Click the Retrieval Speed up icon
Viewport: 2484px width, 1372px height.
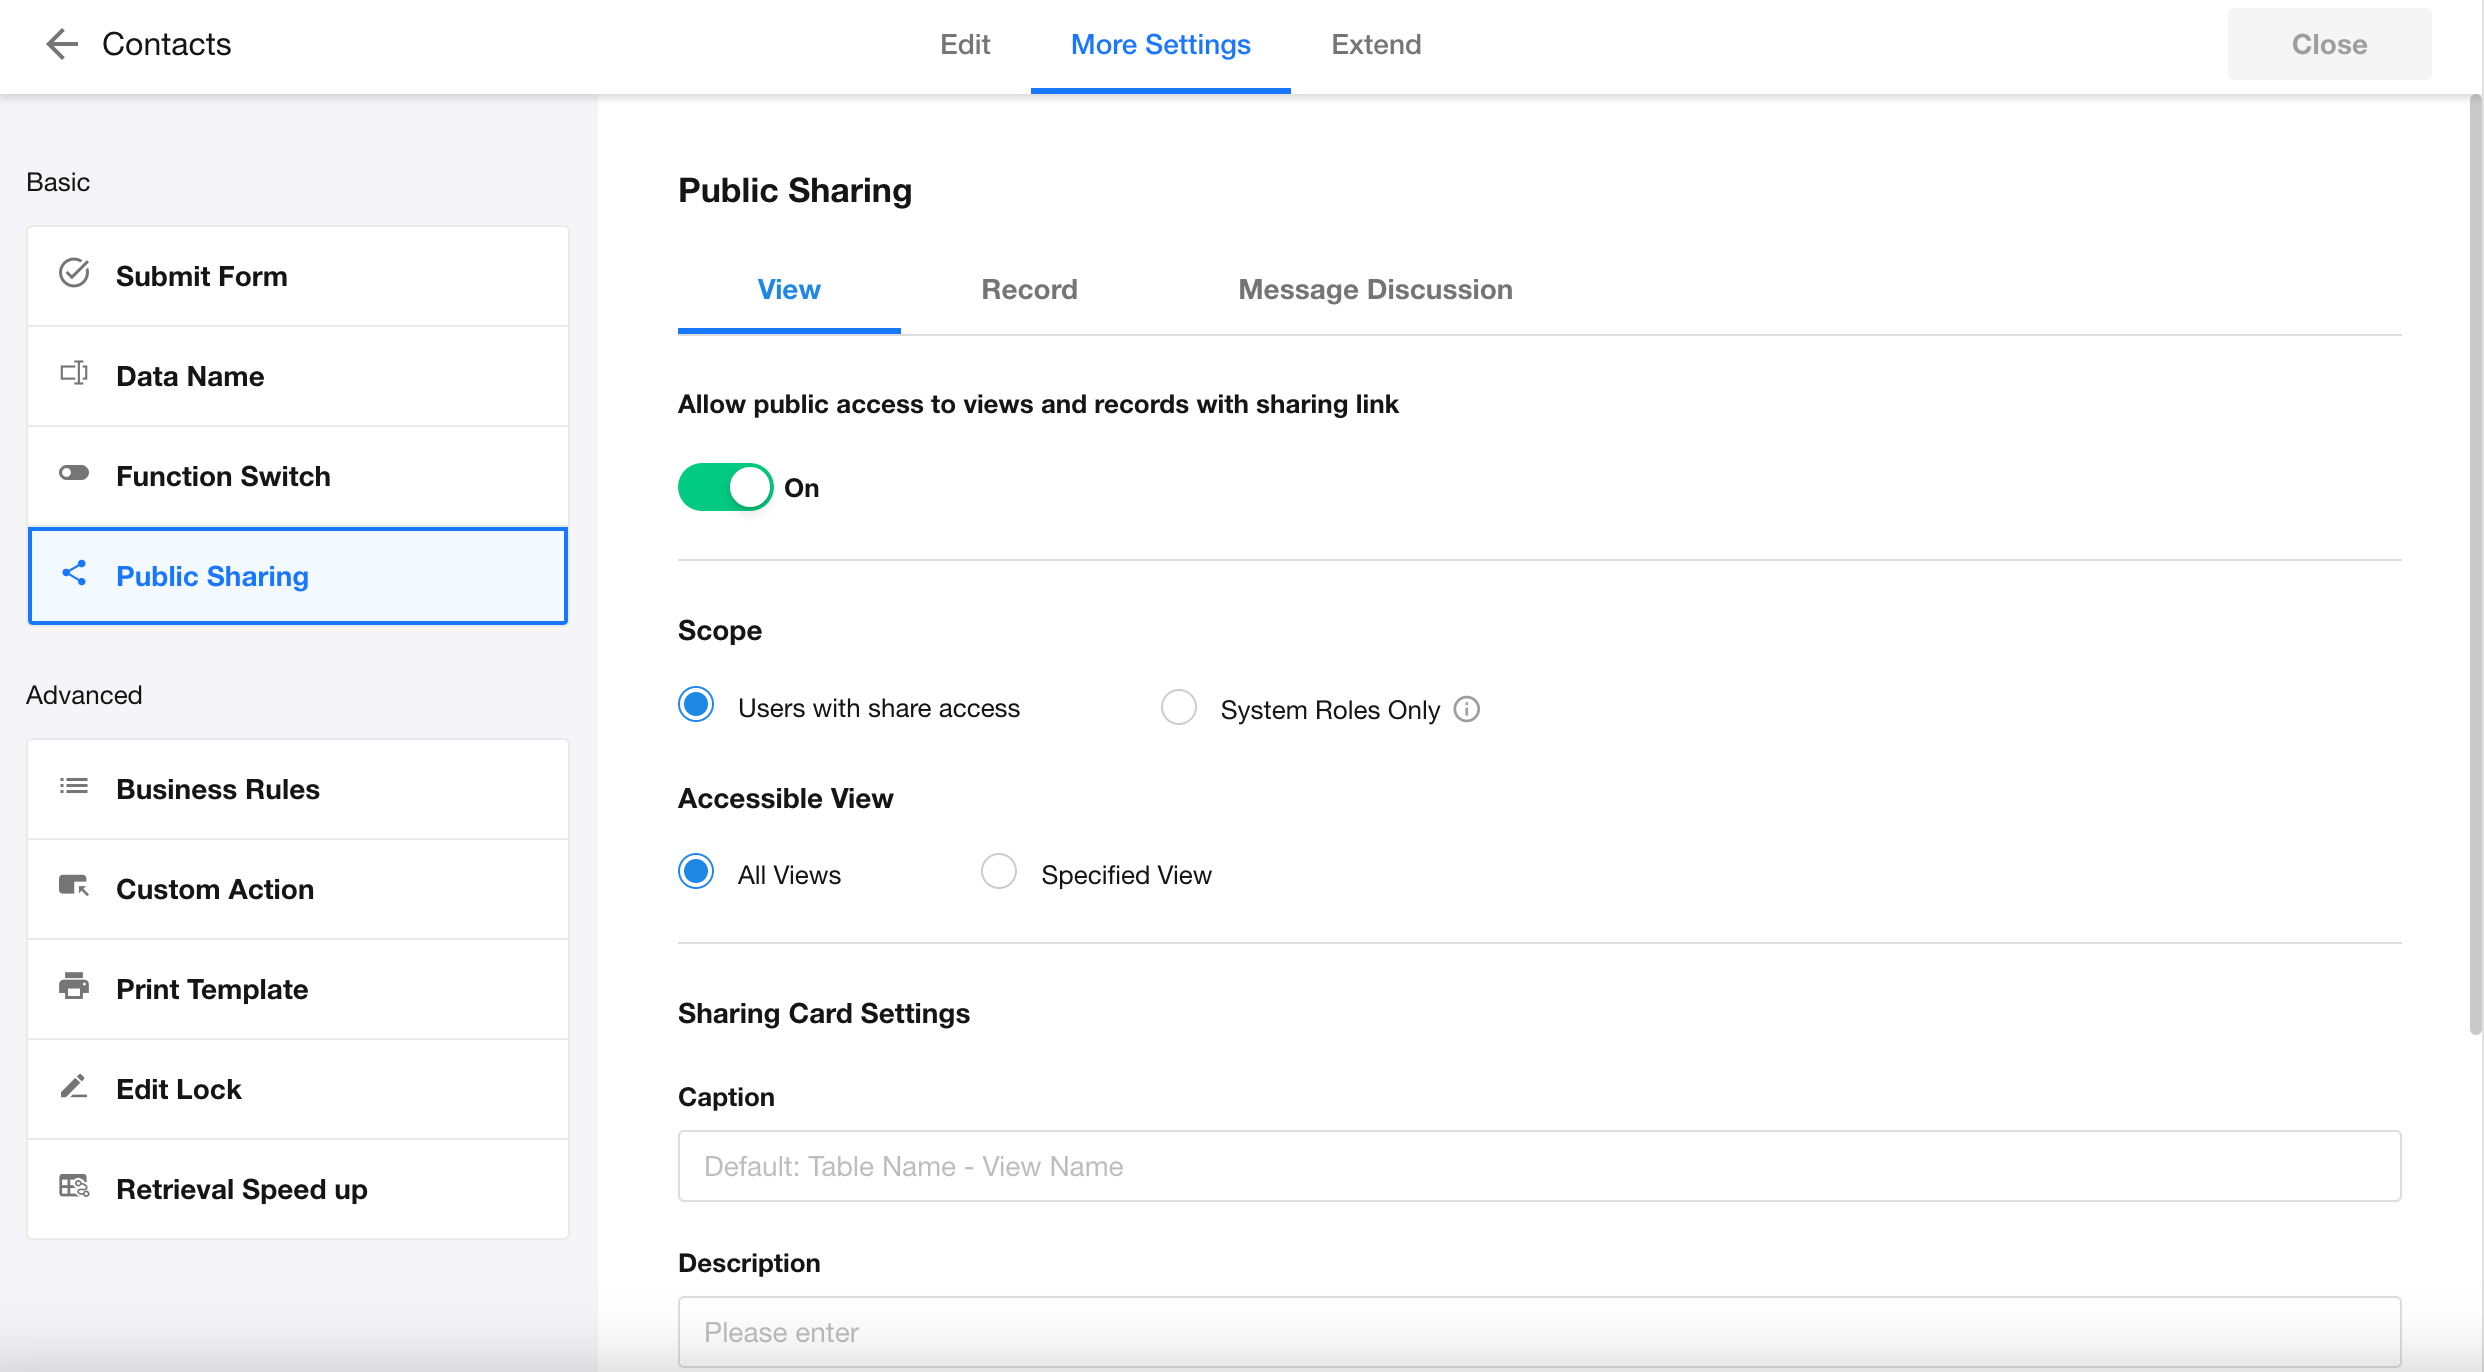point(74,1186)
